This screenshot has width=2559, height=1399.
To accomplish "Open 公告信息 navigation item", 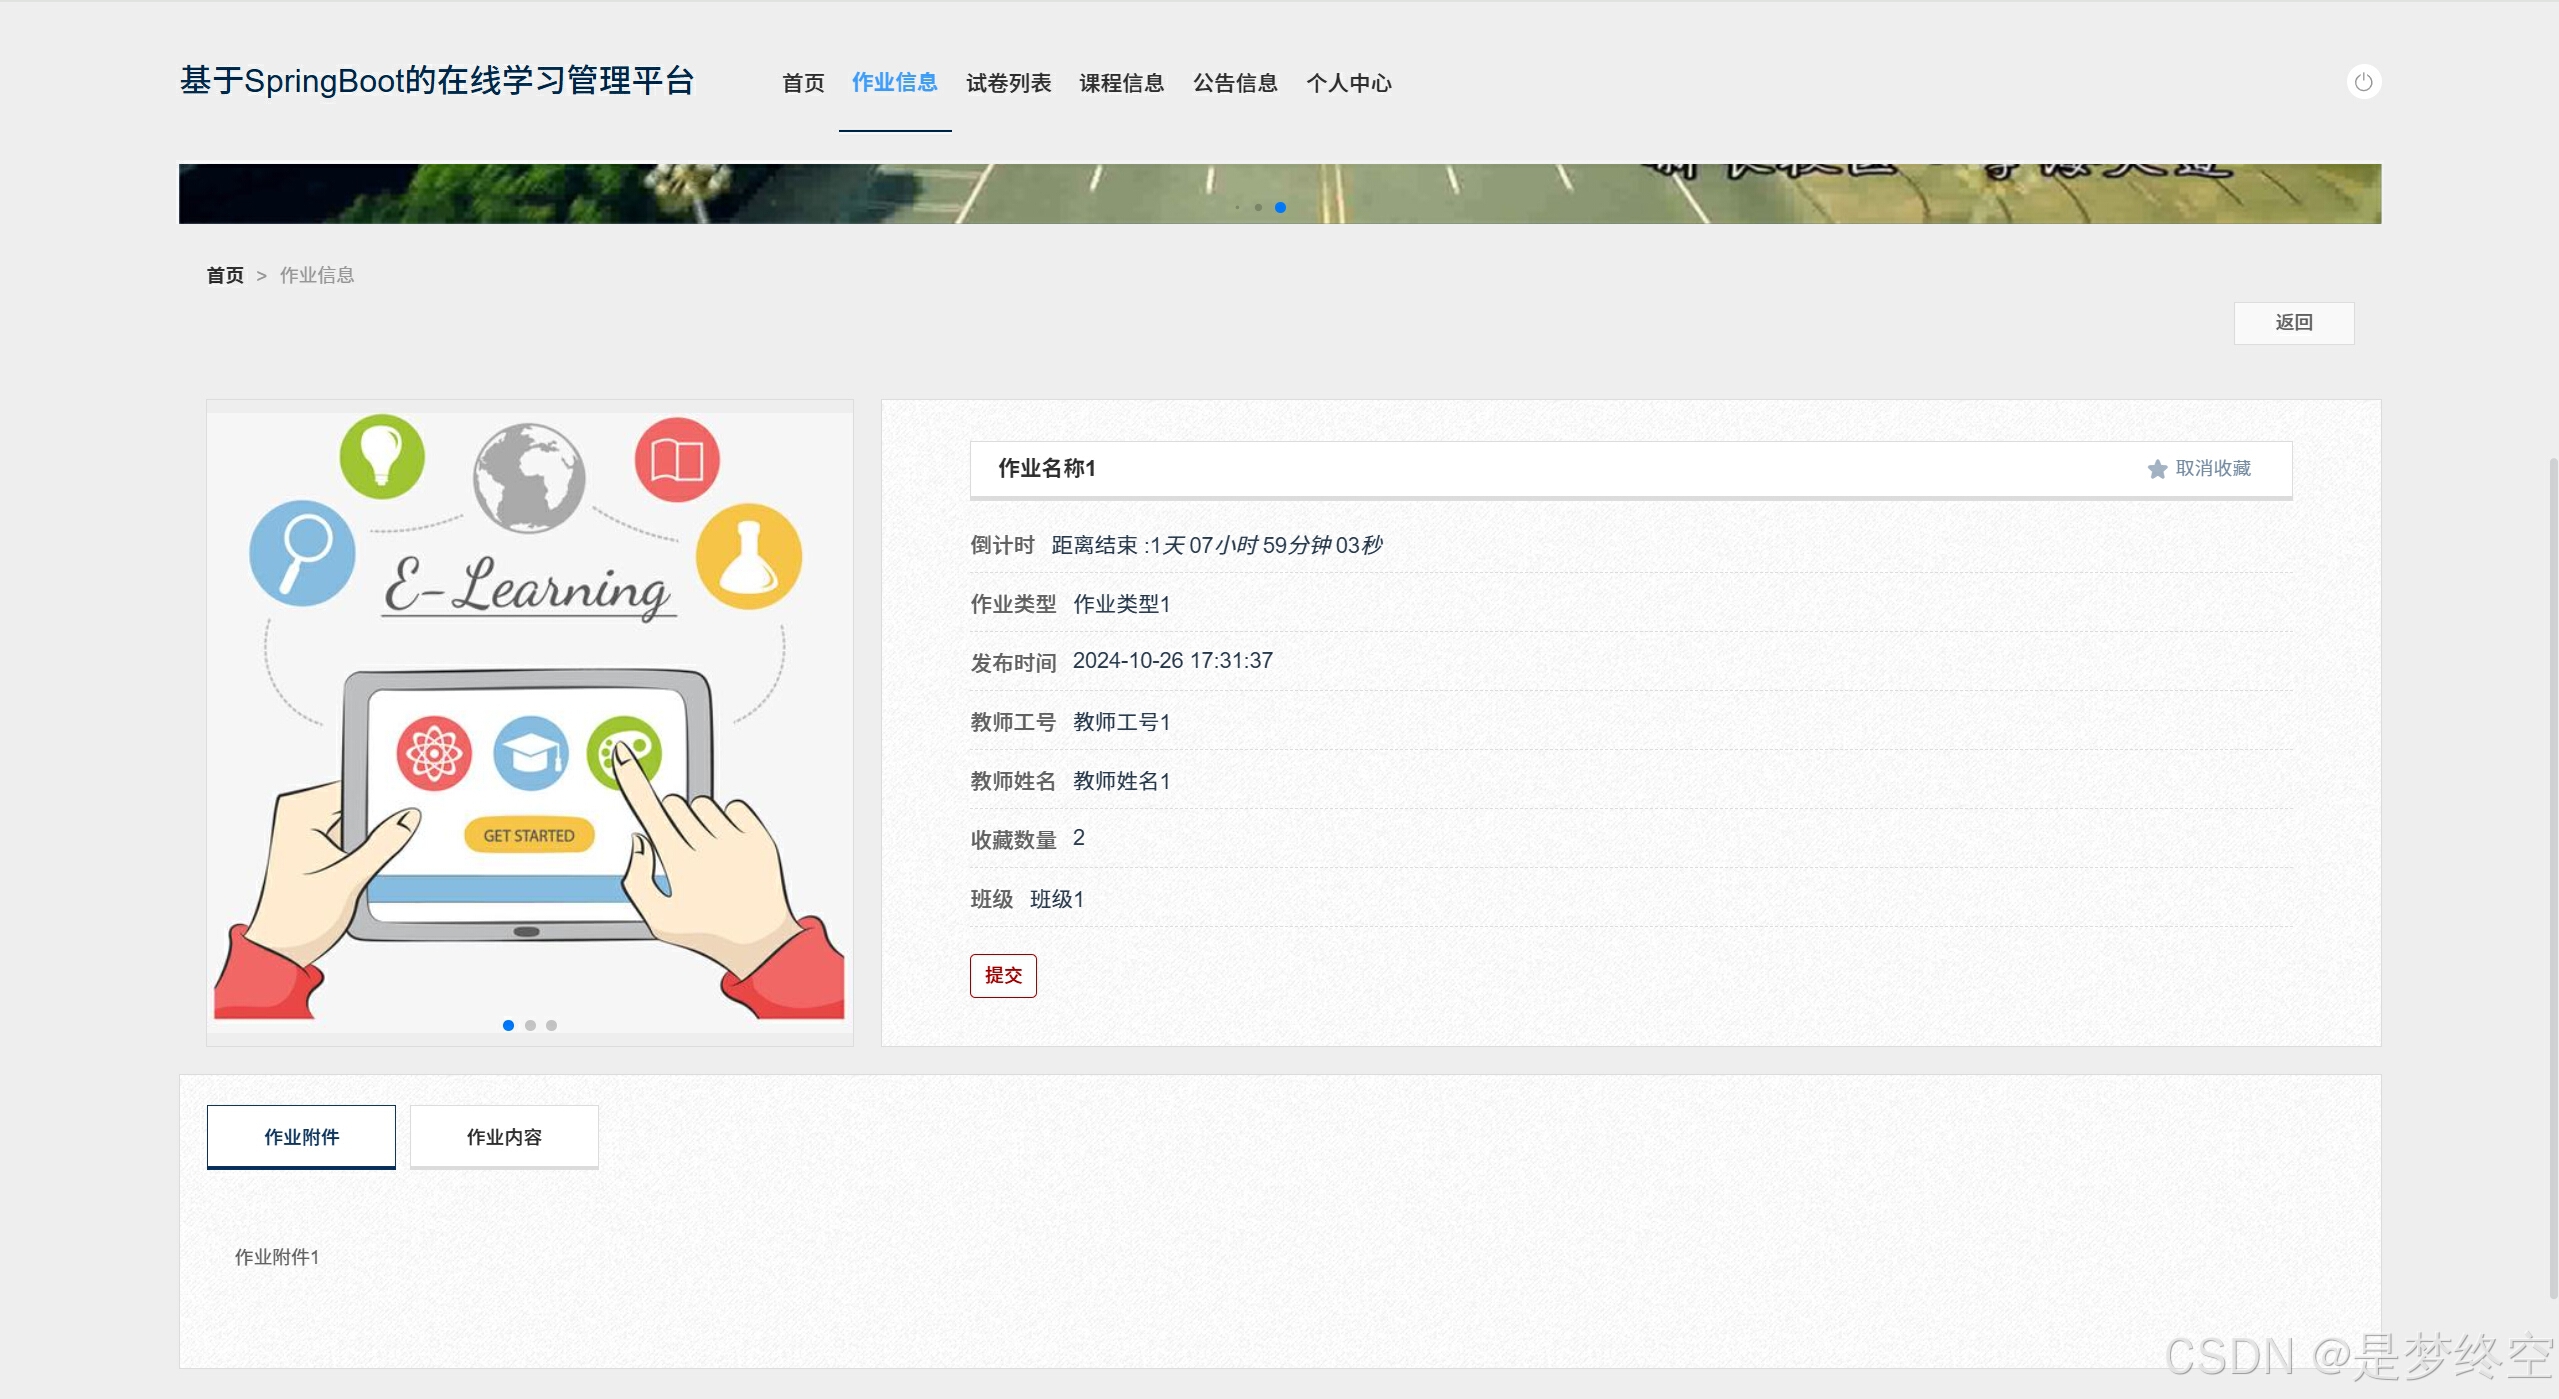I will (1235, 83).
